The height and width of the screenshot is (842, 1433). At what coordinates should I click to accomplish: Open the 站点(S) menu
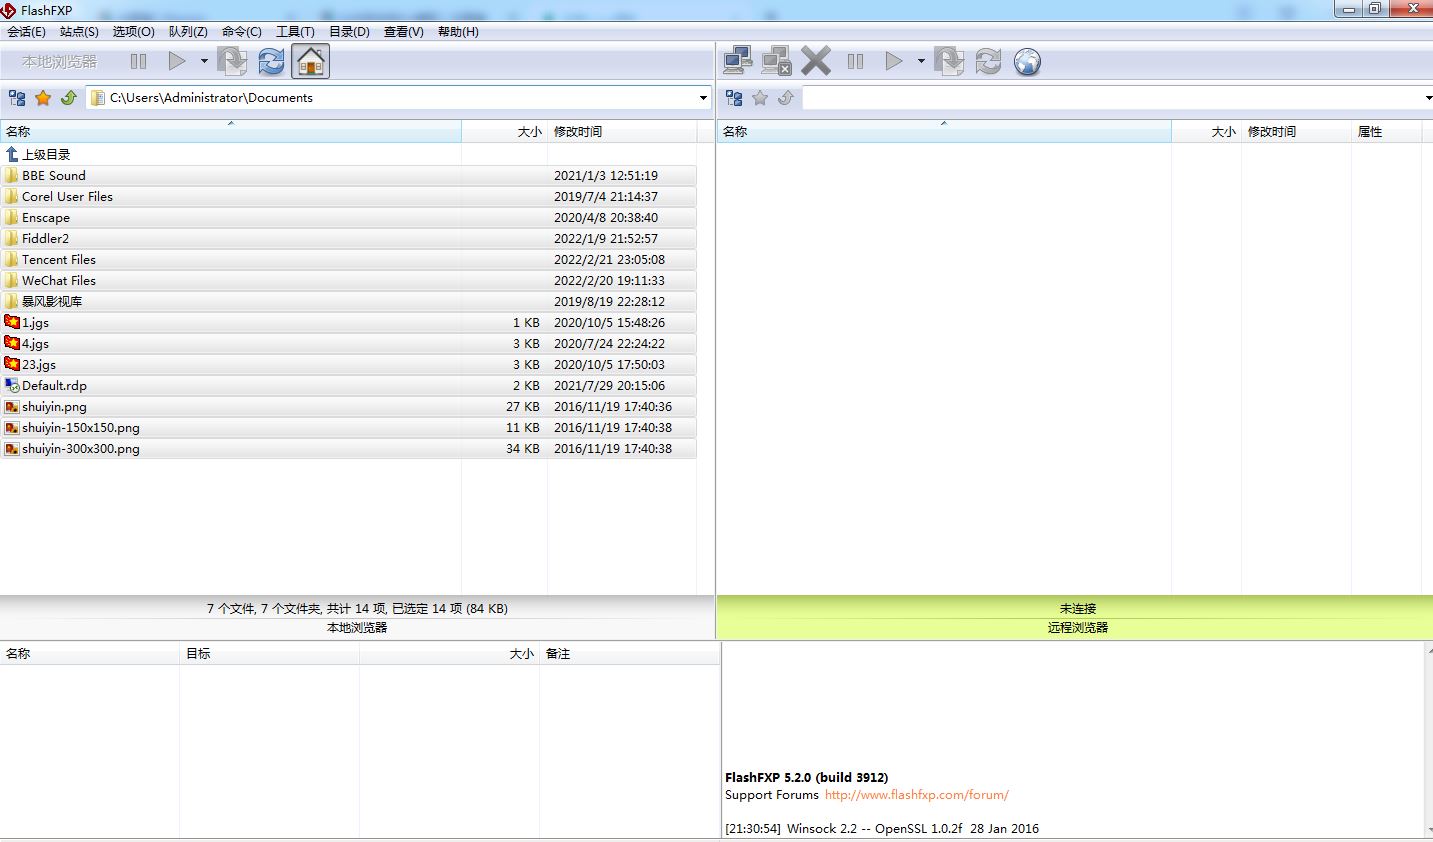pyautogui.click(x=79, y=32)
